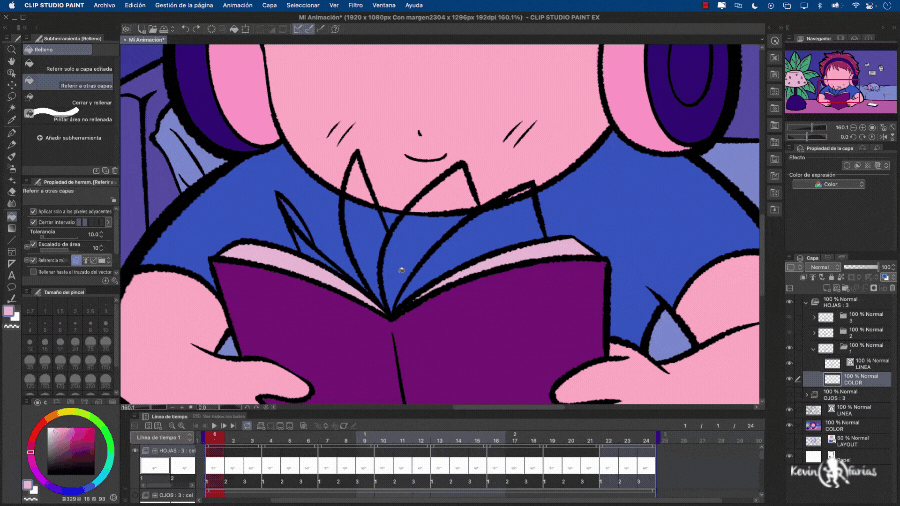Select the Fill bucket tool
The height and width of the screenshot is (506, 900).
click(x=11, y=216)
